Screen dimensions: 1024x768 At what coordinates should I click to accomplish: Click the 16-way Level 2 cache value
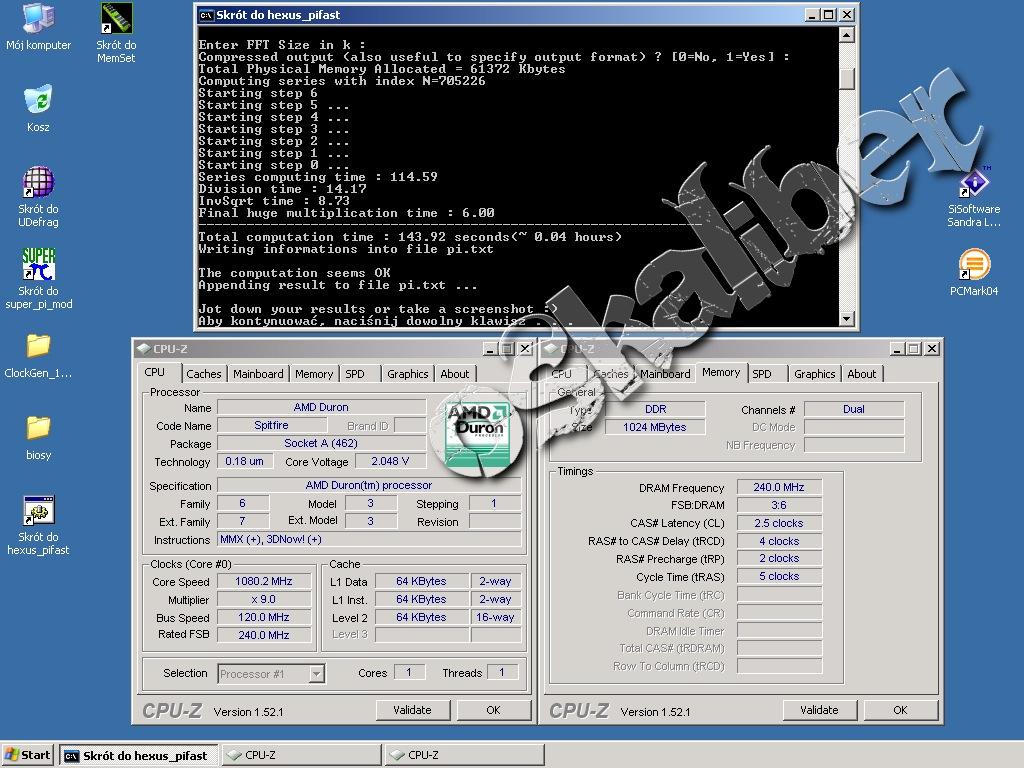[495, 617]
